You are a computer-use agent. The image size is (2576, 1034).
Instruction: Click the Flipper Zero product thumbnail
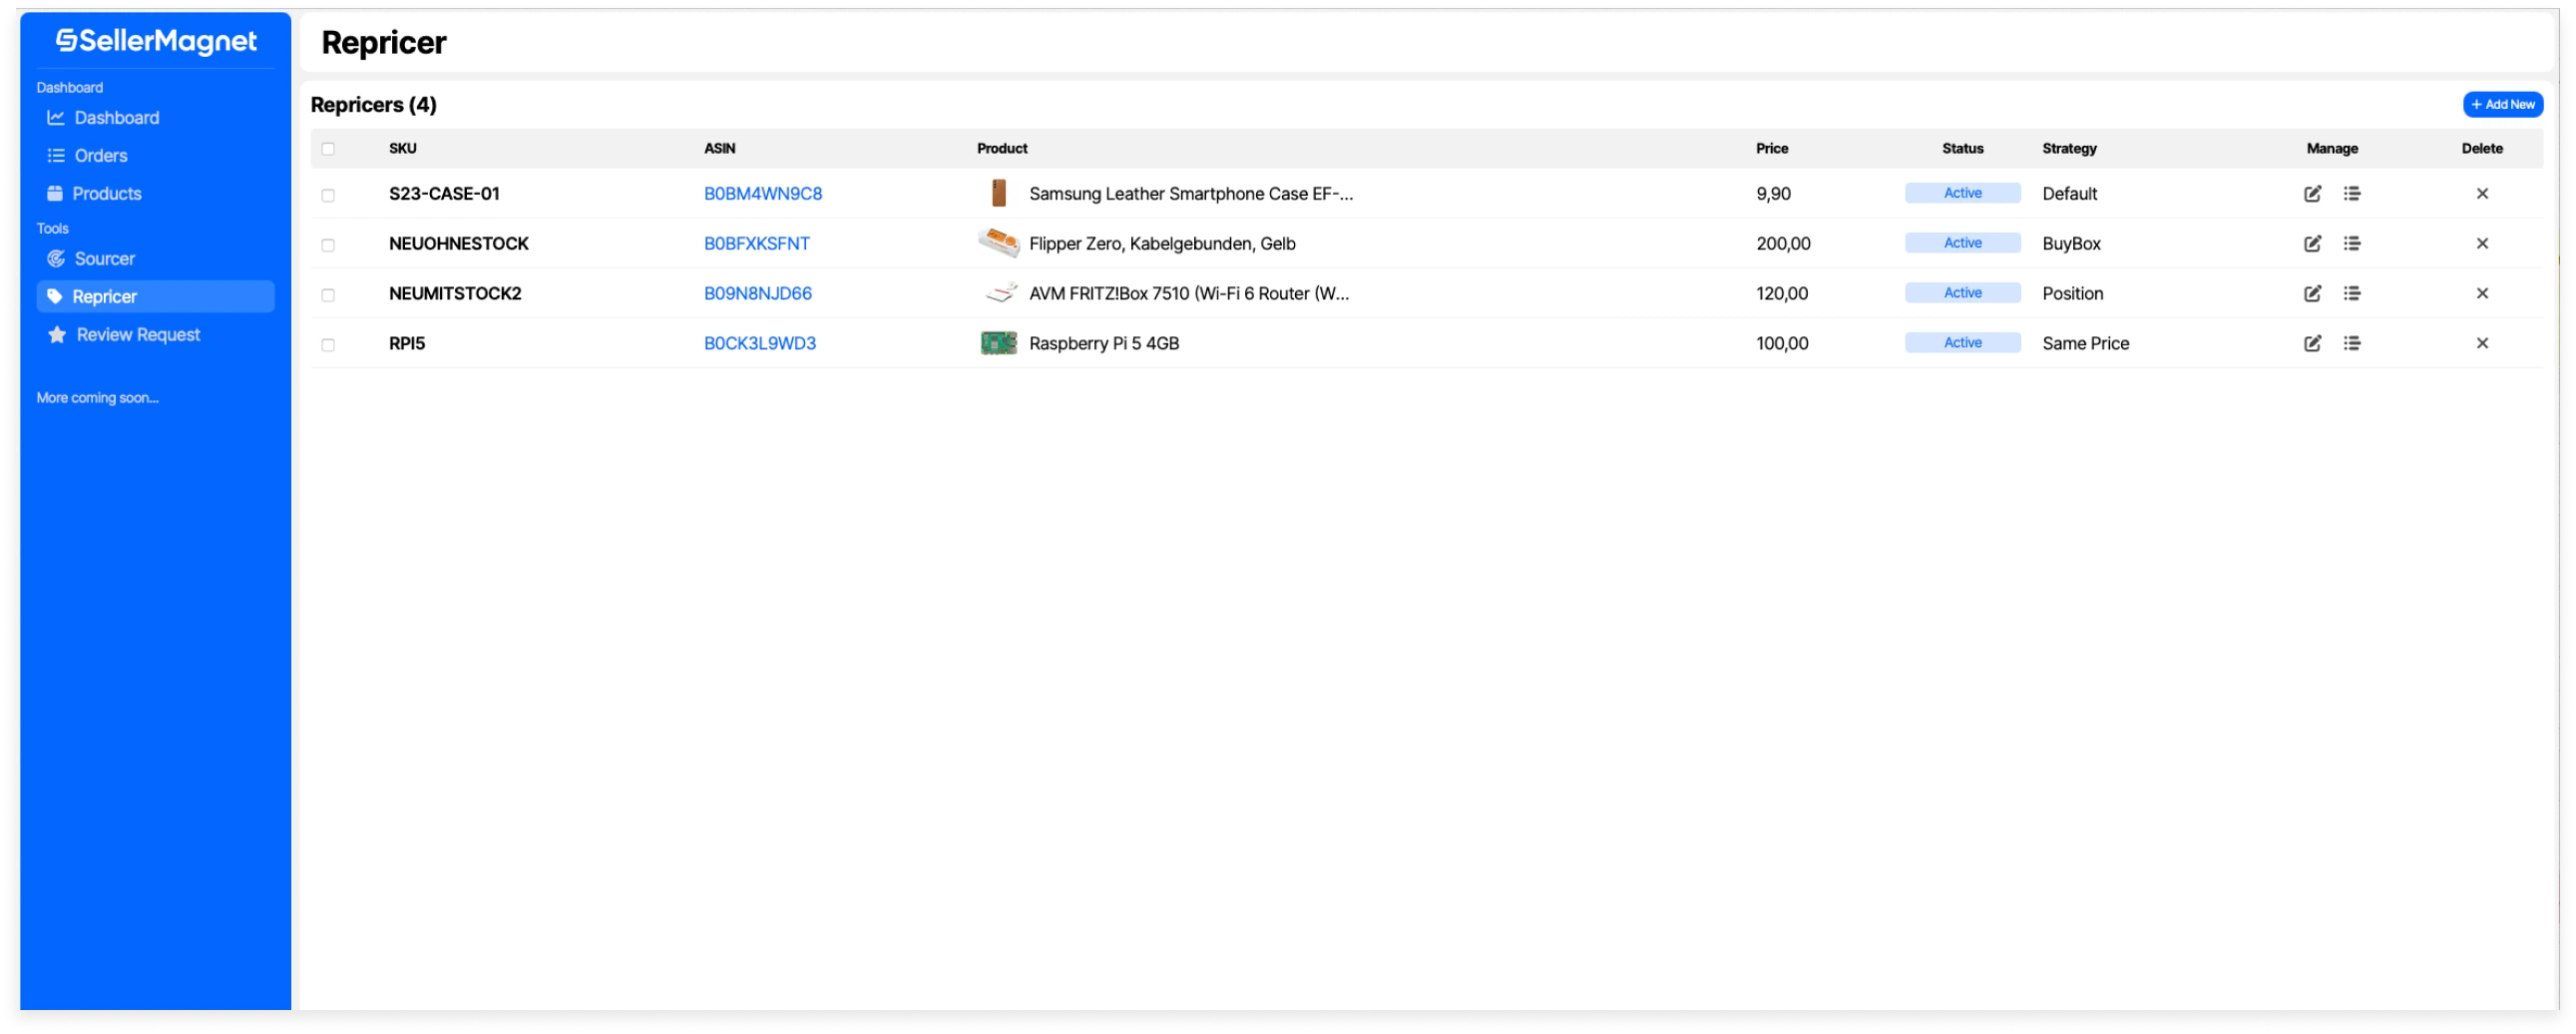click(x=998, y=243)
